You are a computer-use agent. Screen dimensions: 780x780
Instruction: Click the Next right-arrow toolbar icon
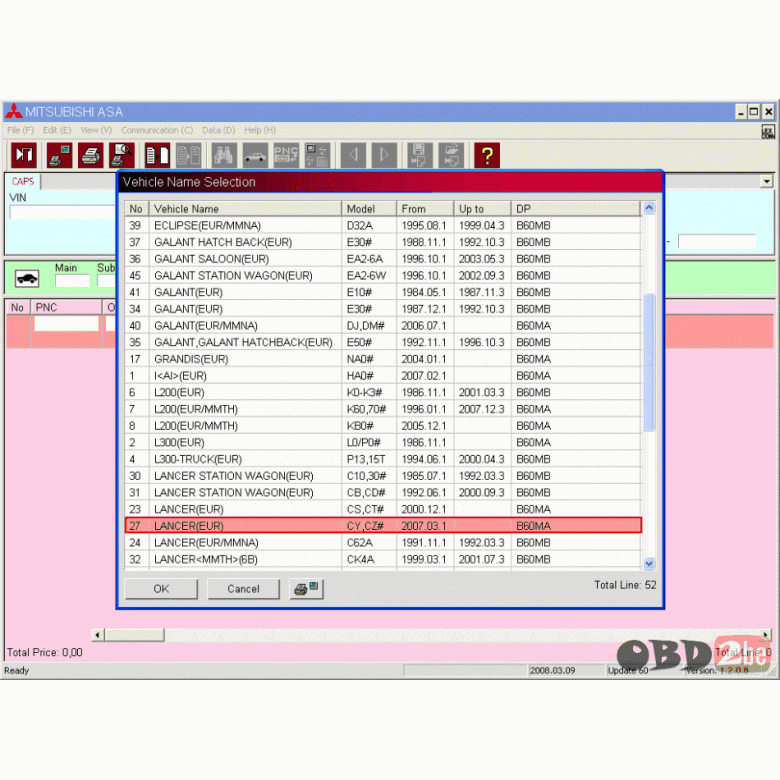385,155
